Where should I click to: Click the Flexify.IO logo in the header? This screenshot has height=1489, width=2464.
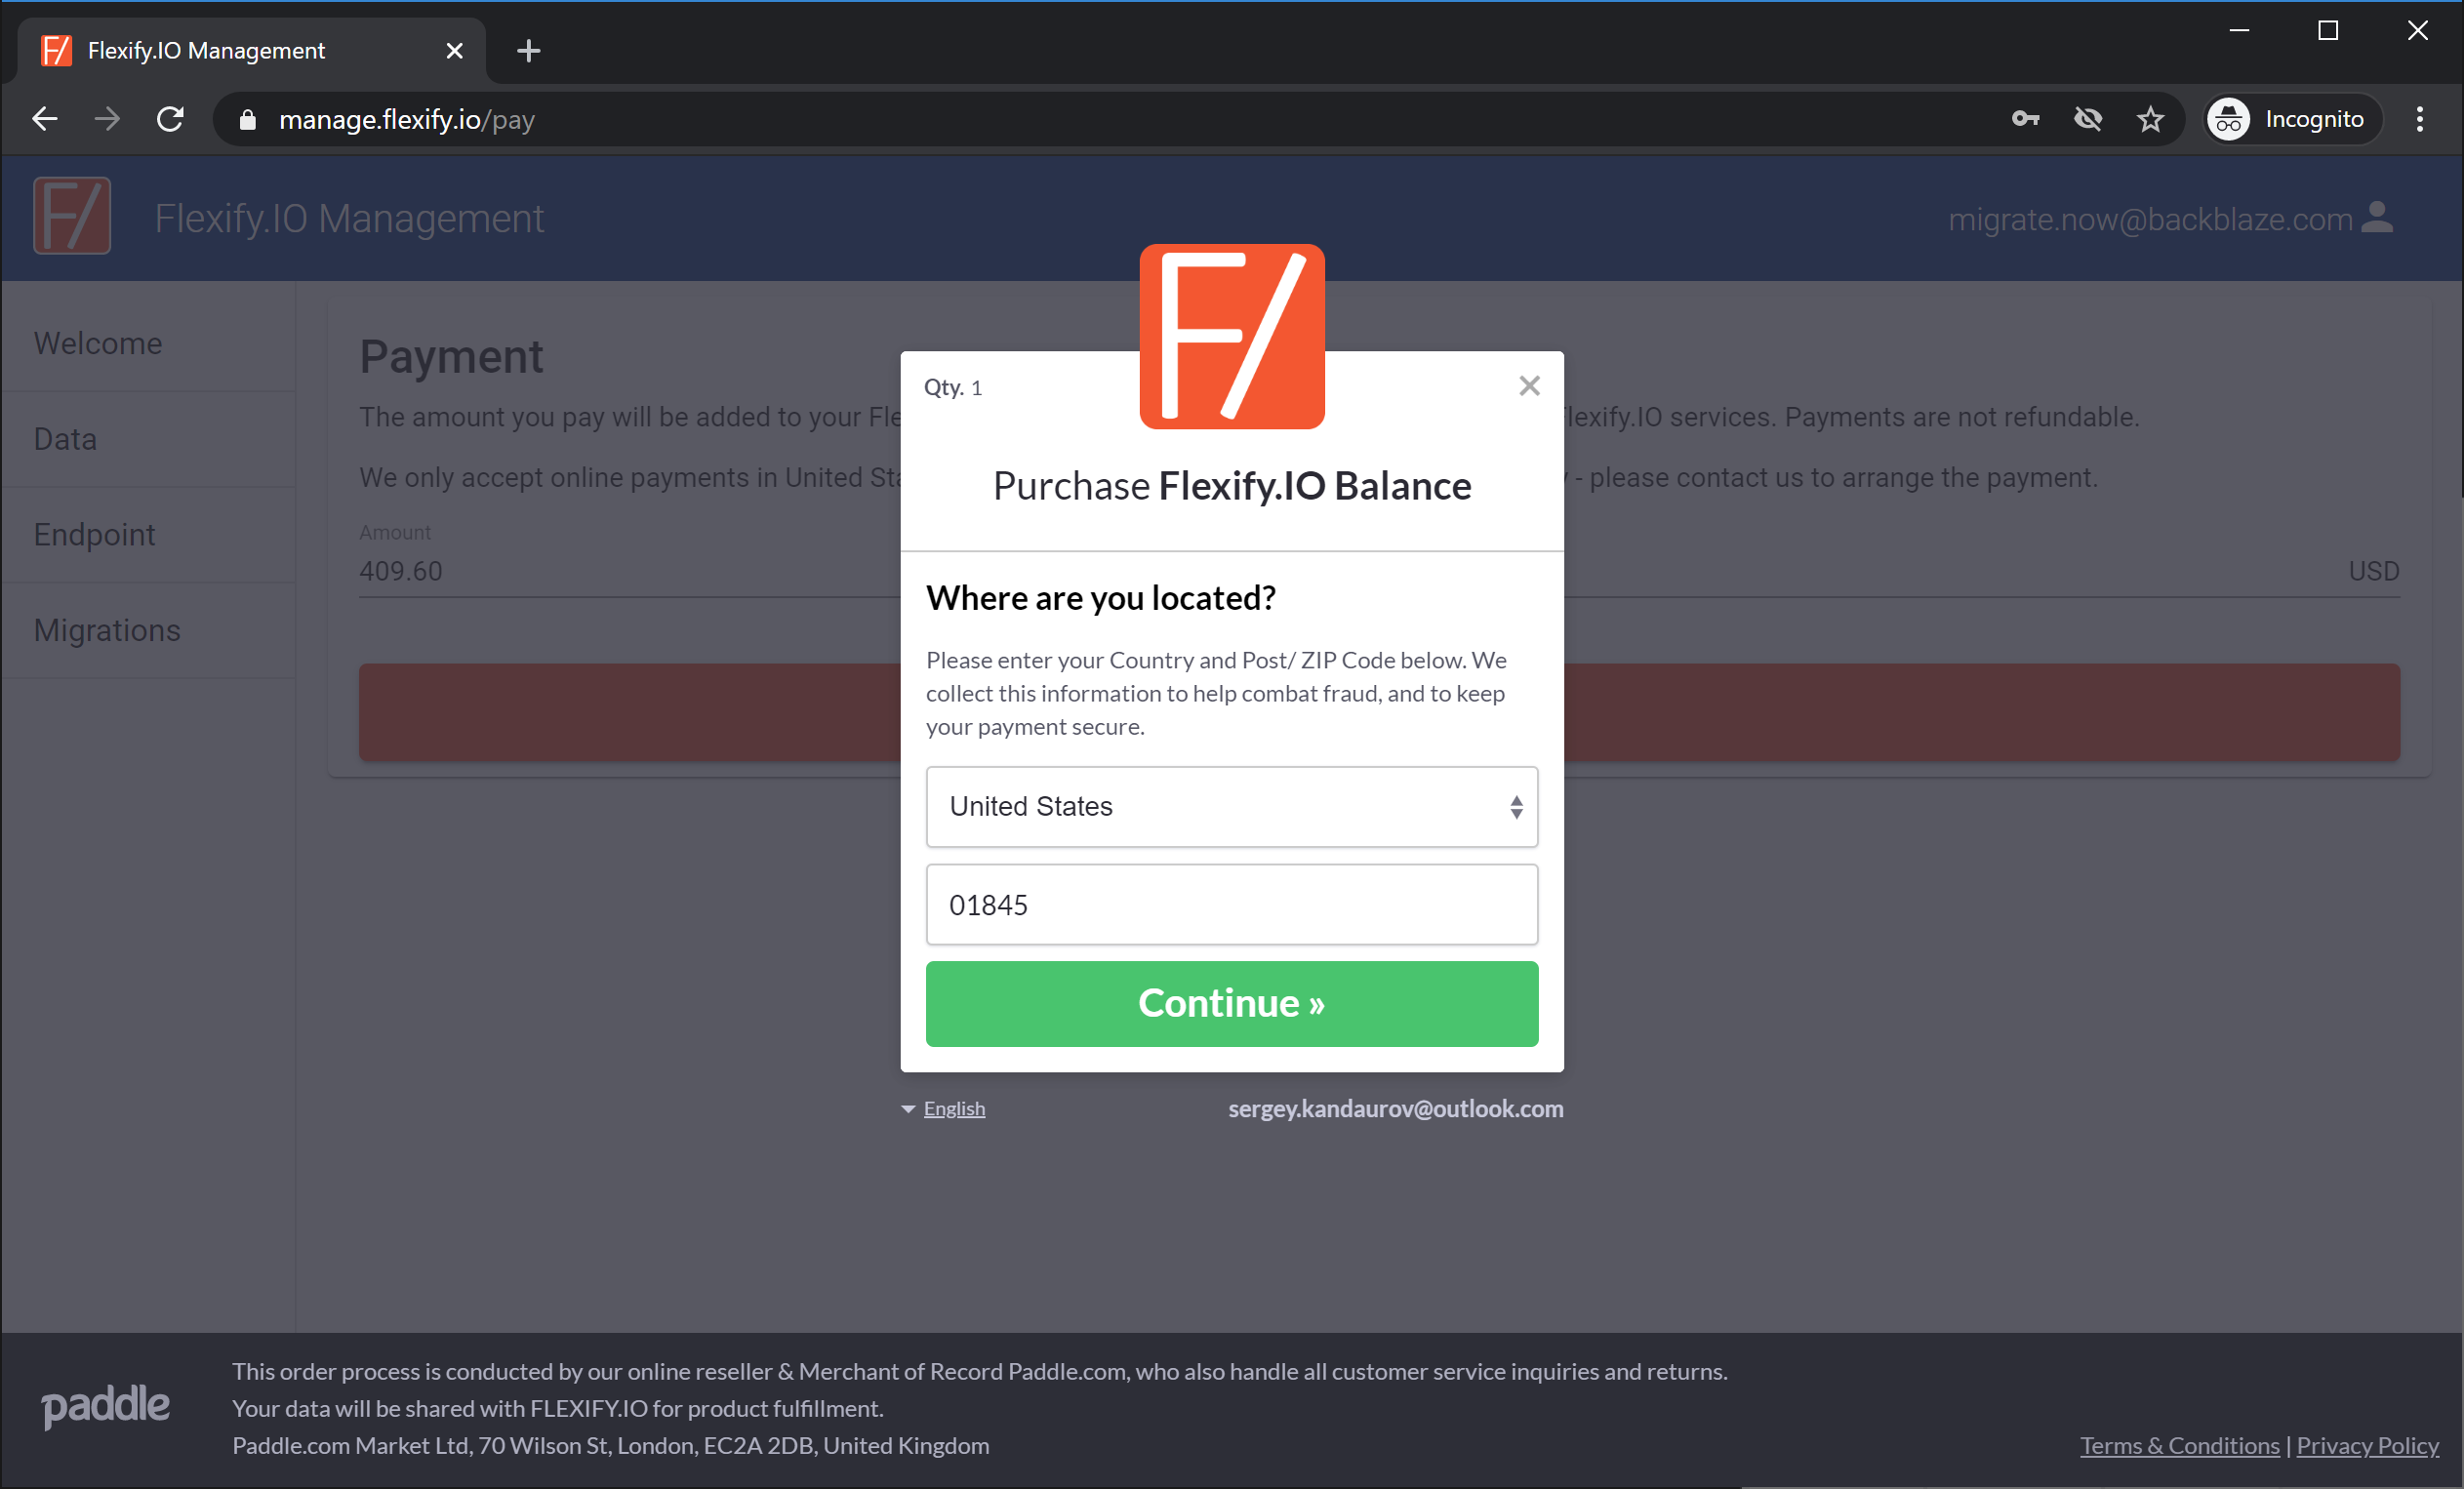point(72,216)
